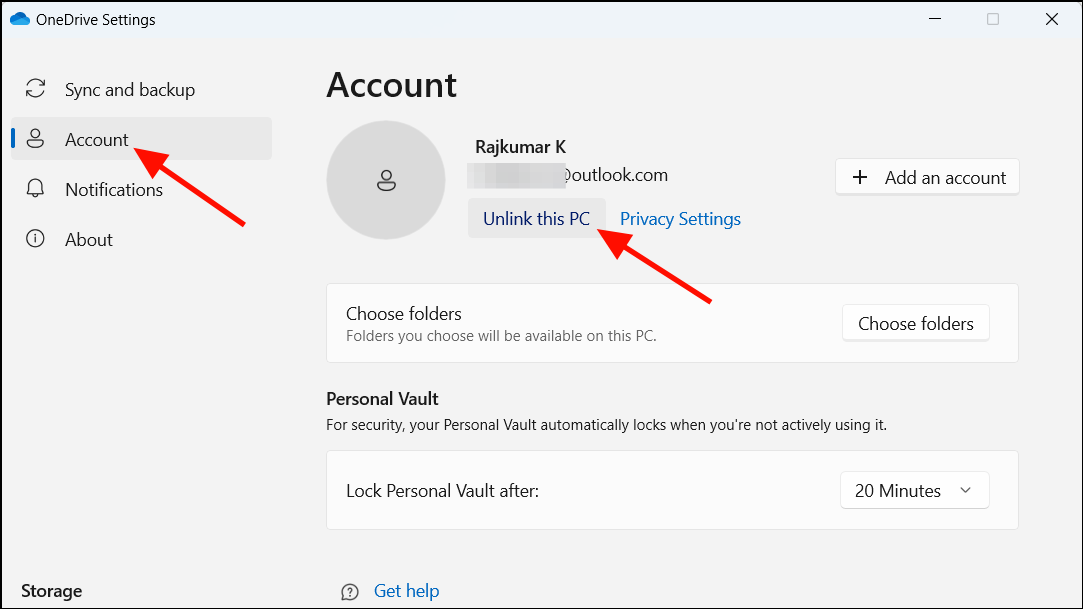Click the OneDrive cloud icon in titlebar
Viewport: 1083px width, 609px height.
click(x=19, y=18)
